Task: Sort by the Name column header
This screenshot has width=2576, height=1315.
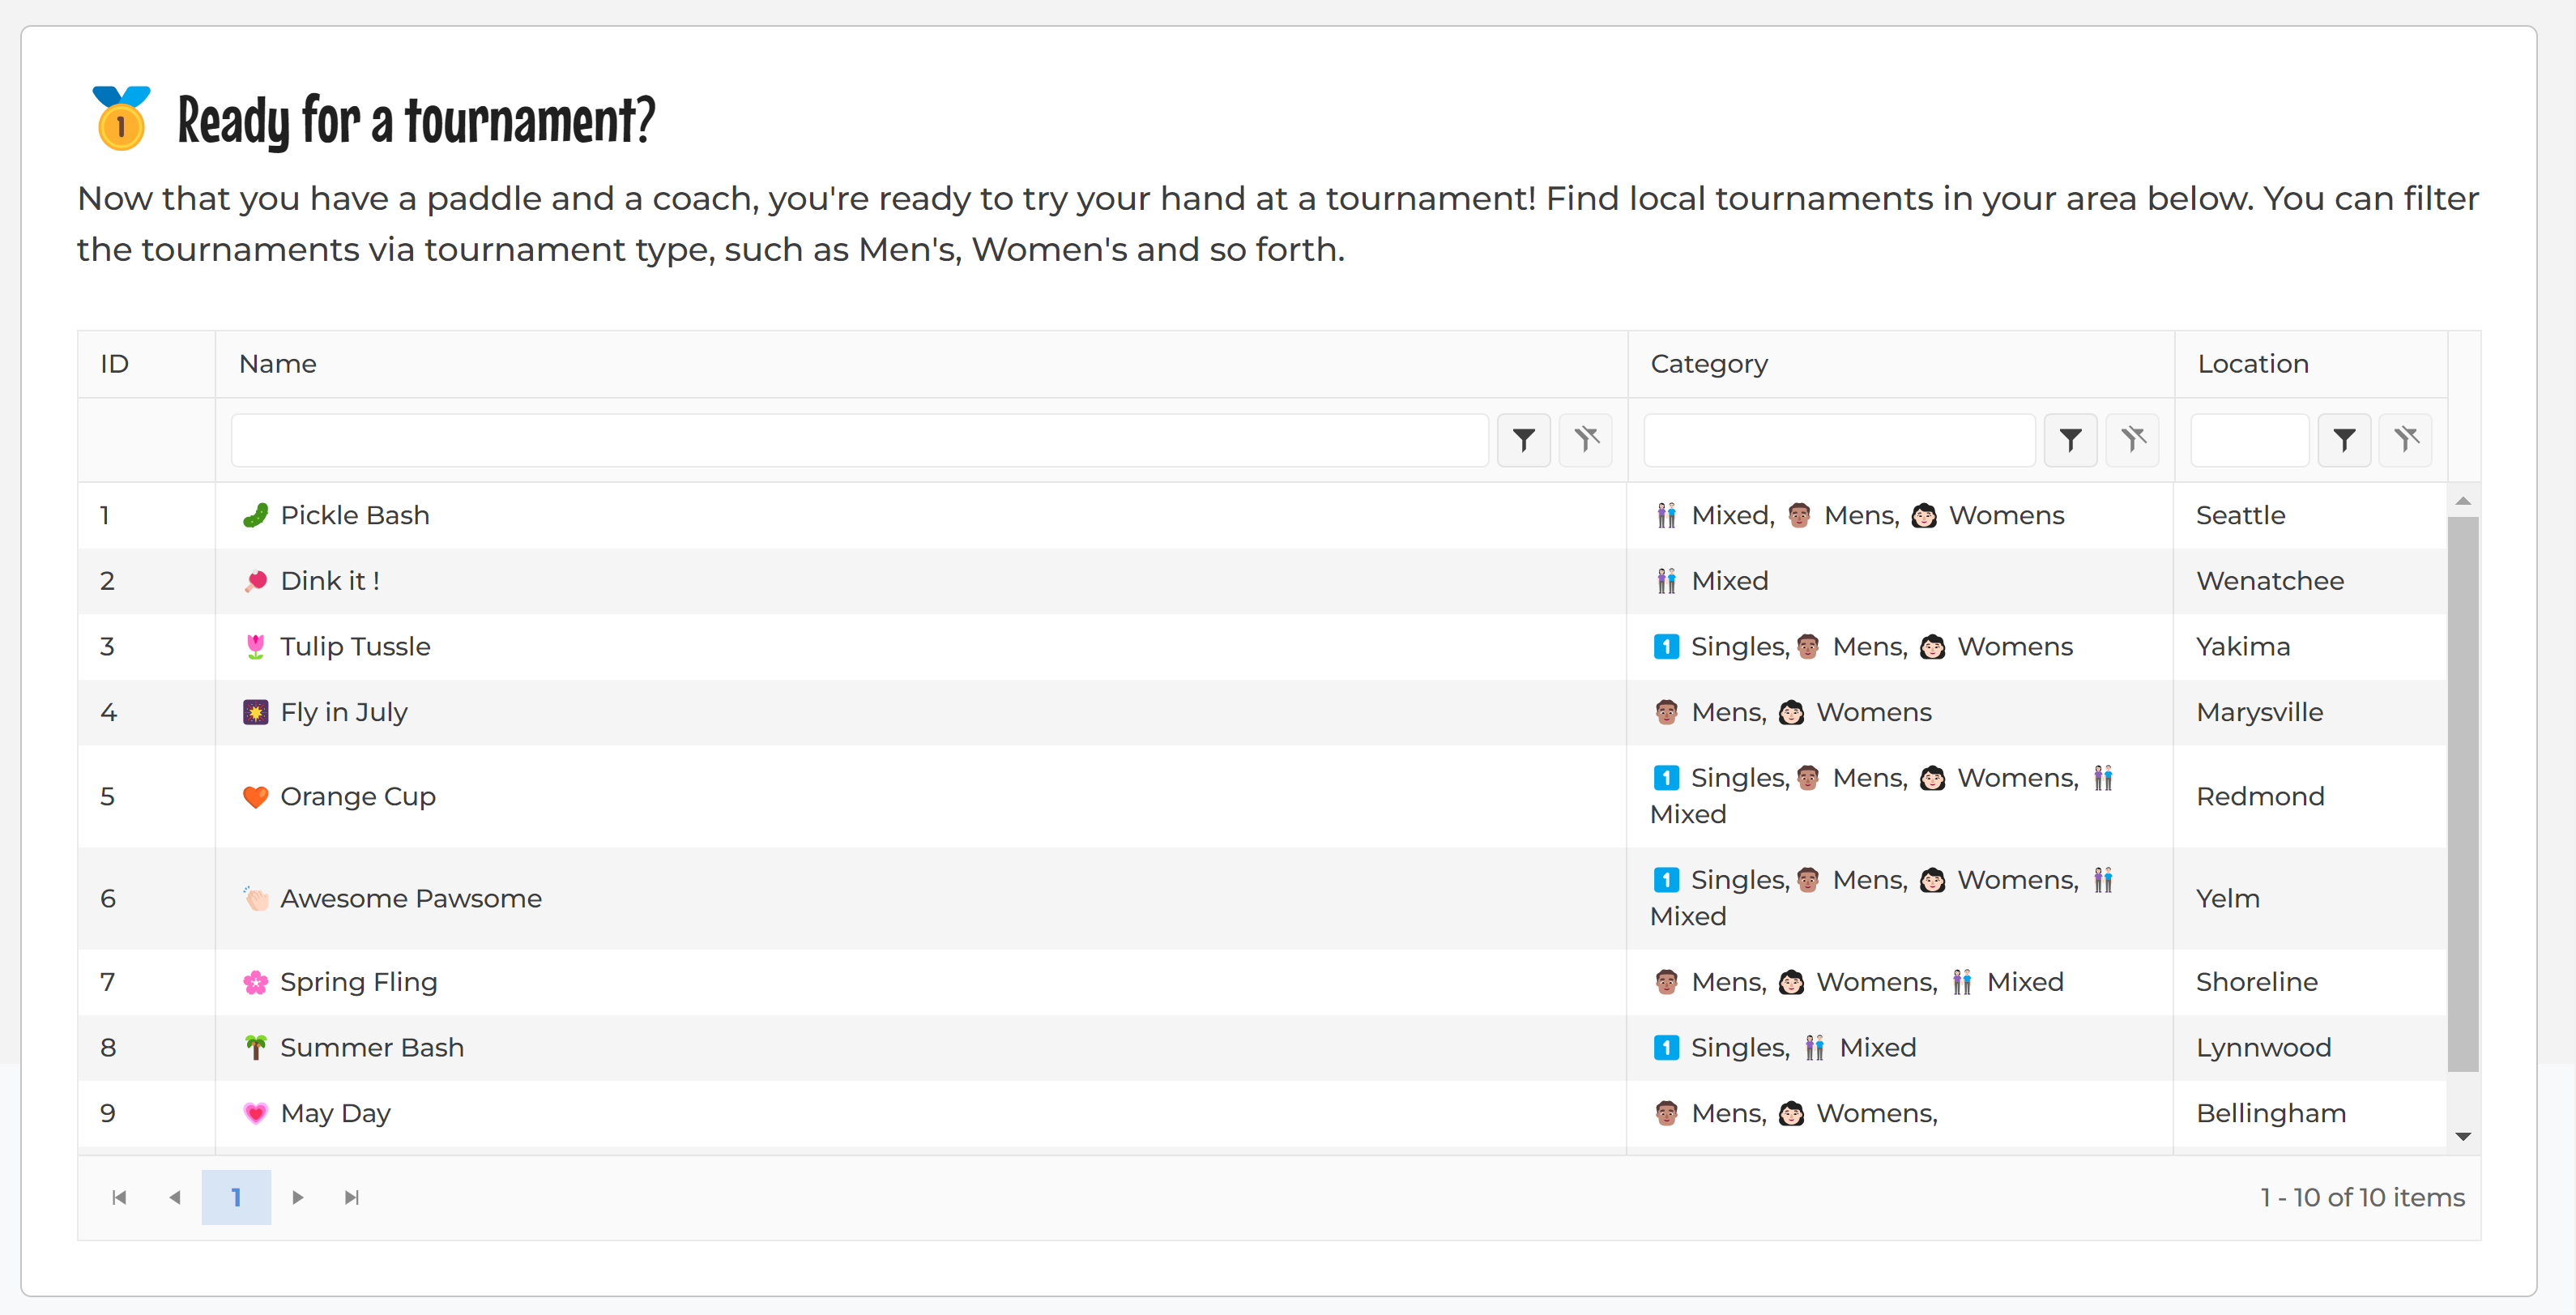Action: tap(921, 364)
